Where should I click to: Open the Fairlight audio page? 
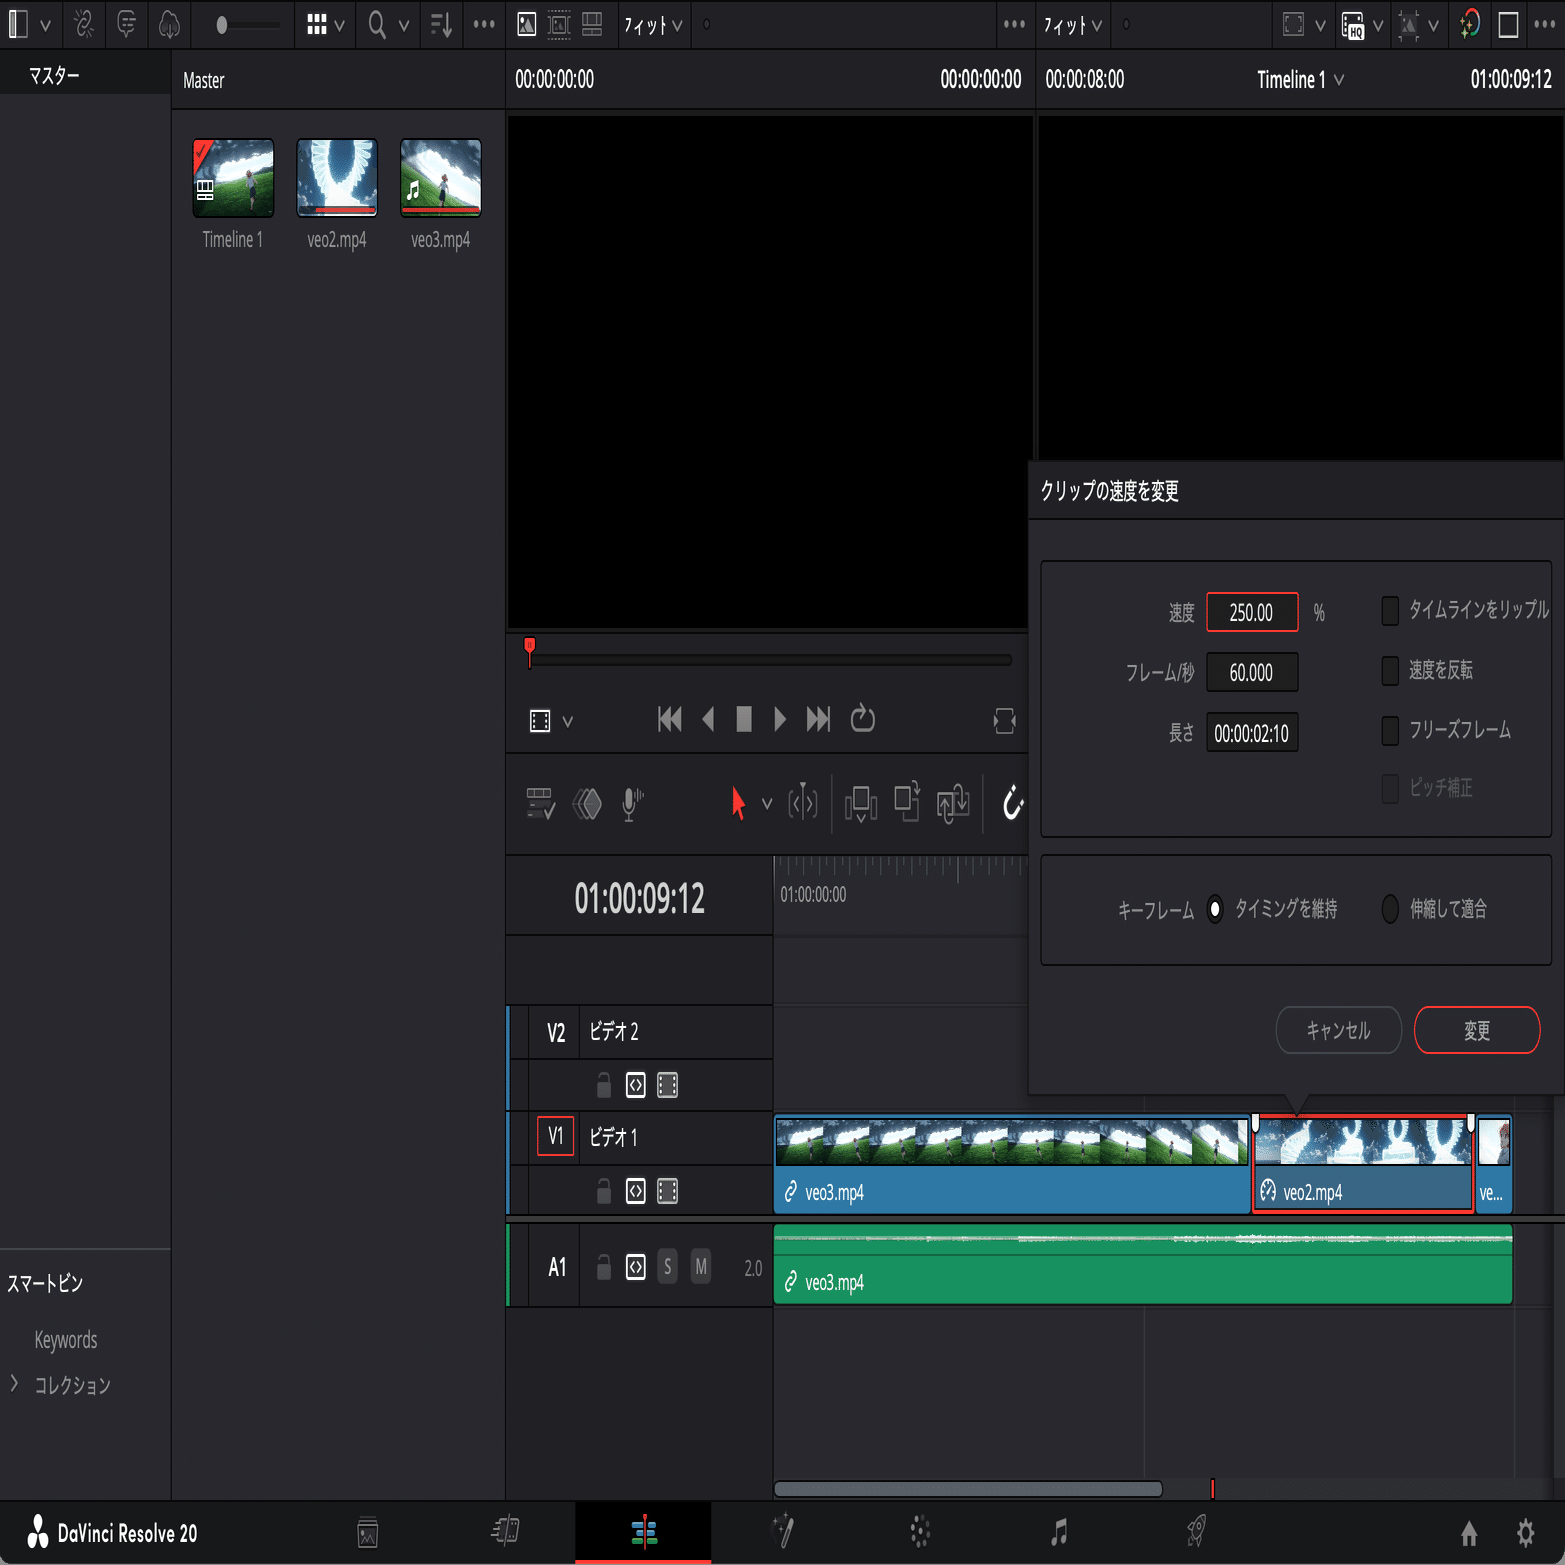click(x=1057, y=1530)
